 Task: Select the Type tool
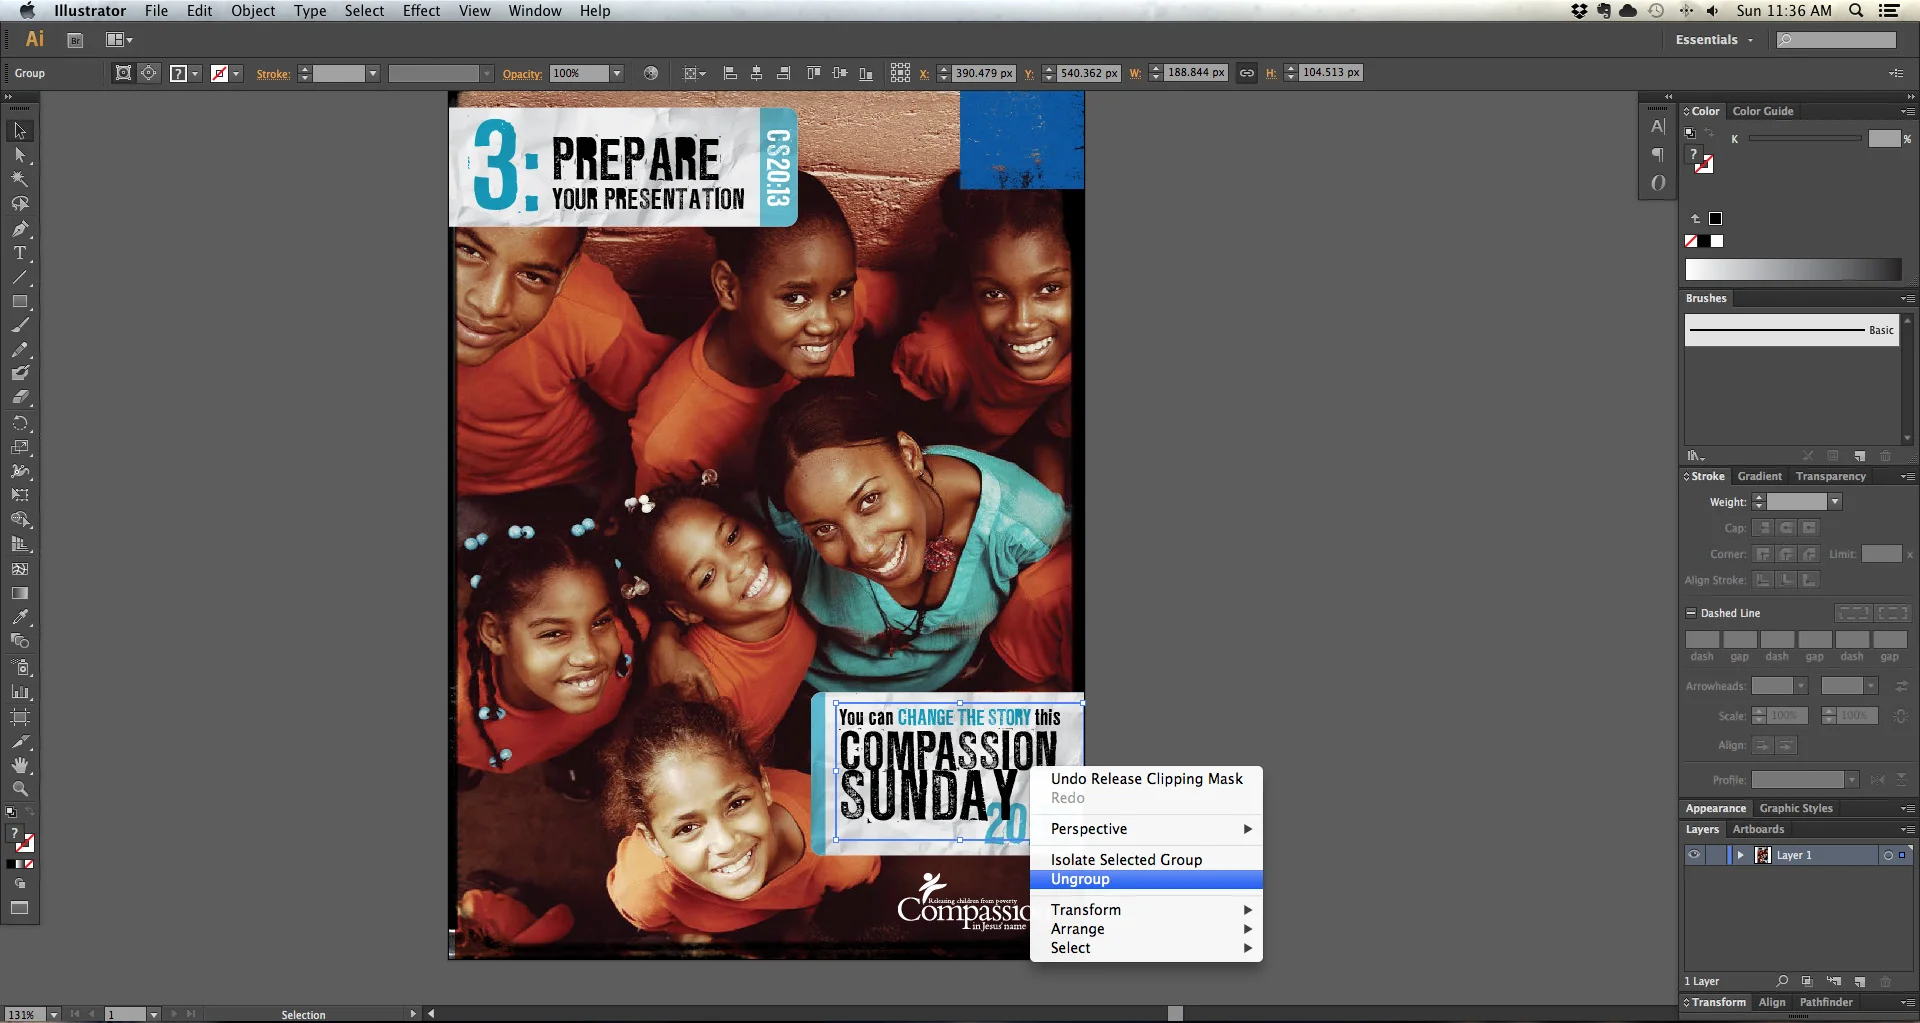coord(20,253)
